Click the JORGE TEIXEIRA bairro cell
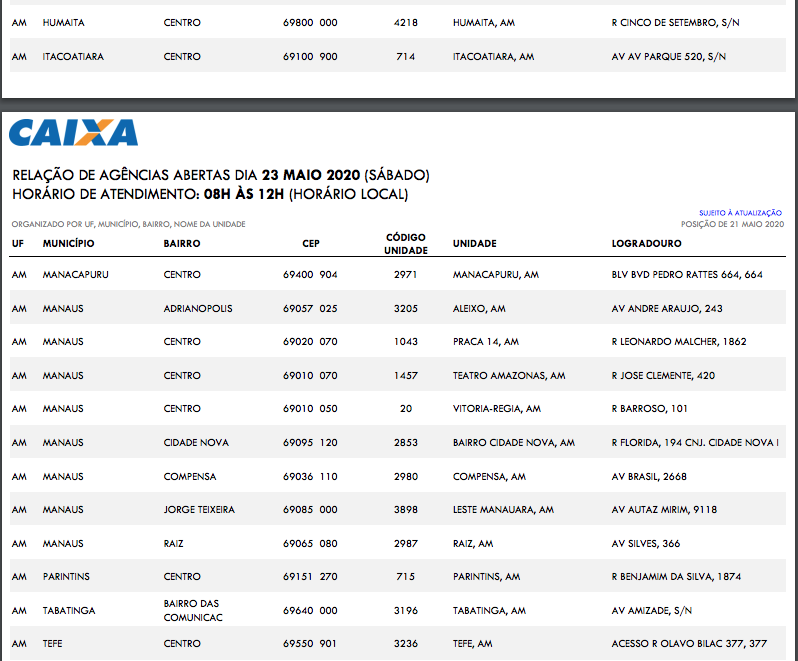 coord(199,510)
